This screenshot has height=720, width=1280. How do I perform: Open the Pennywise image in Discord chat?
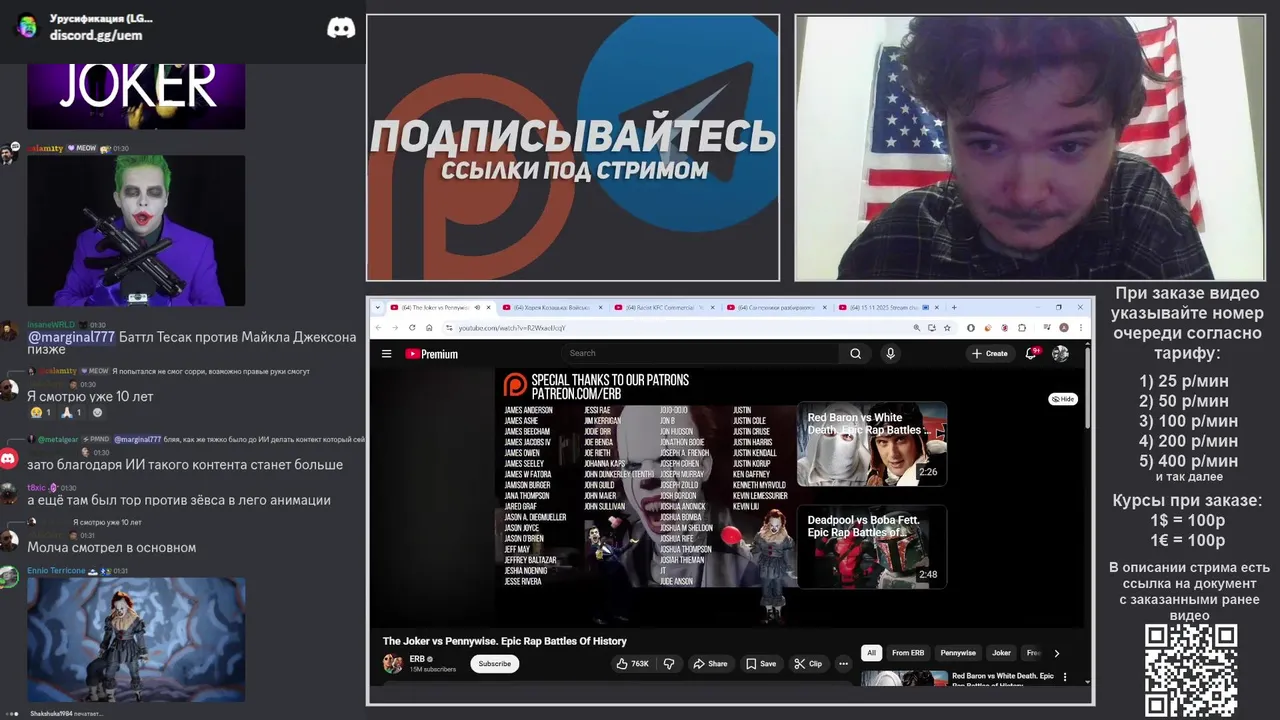(x=136, y=639)
